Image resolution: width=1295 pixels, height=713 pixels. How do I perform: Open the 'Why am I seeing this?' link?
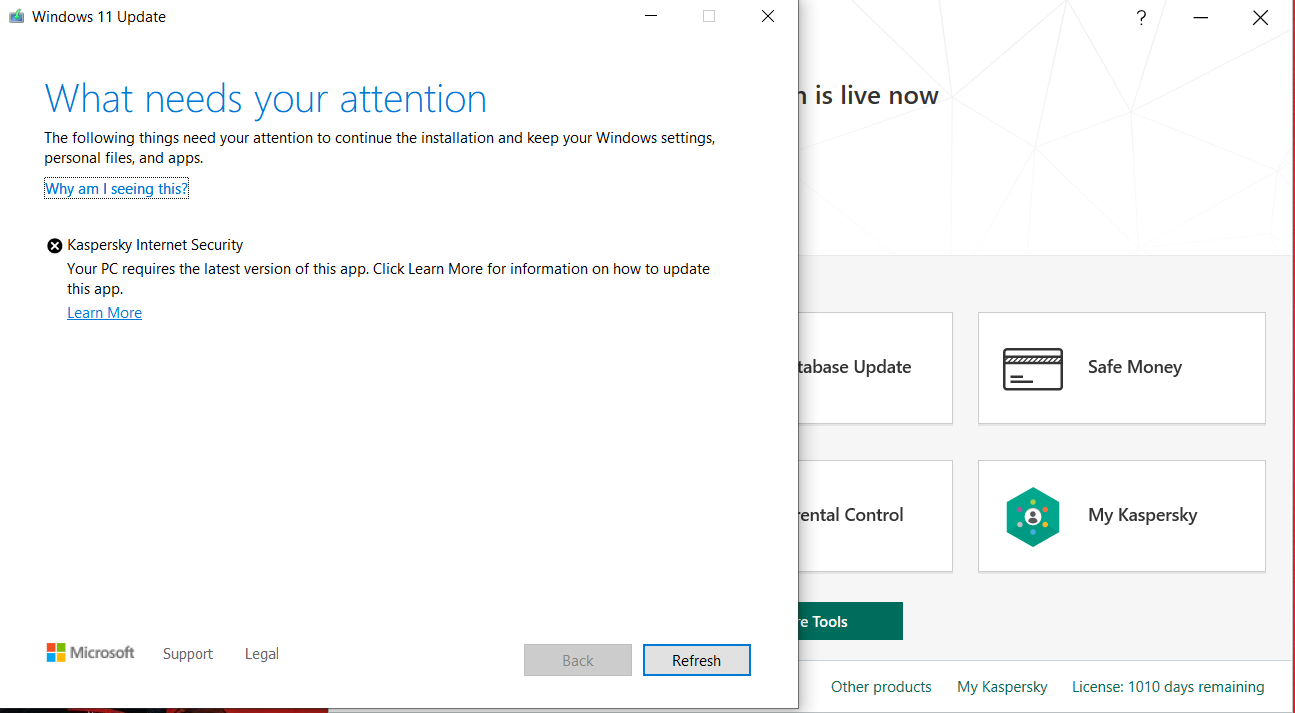coord(116,188)
